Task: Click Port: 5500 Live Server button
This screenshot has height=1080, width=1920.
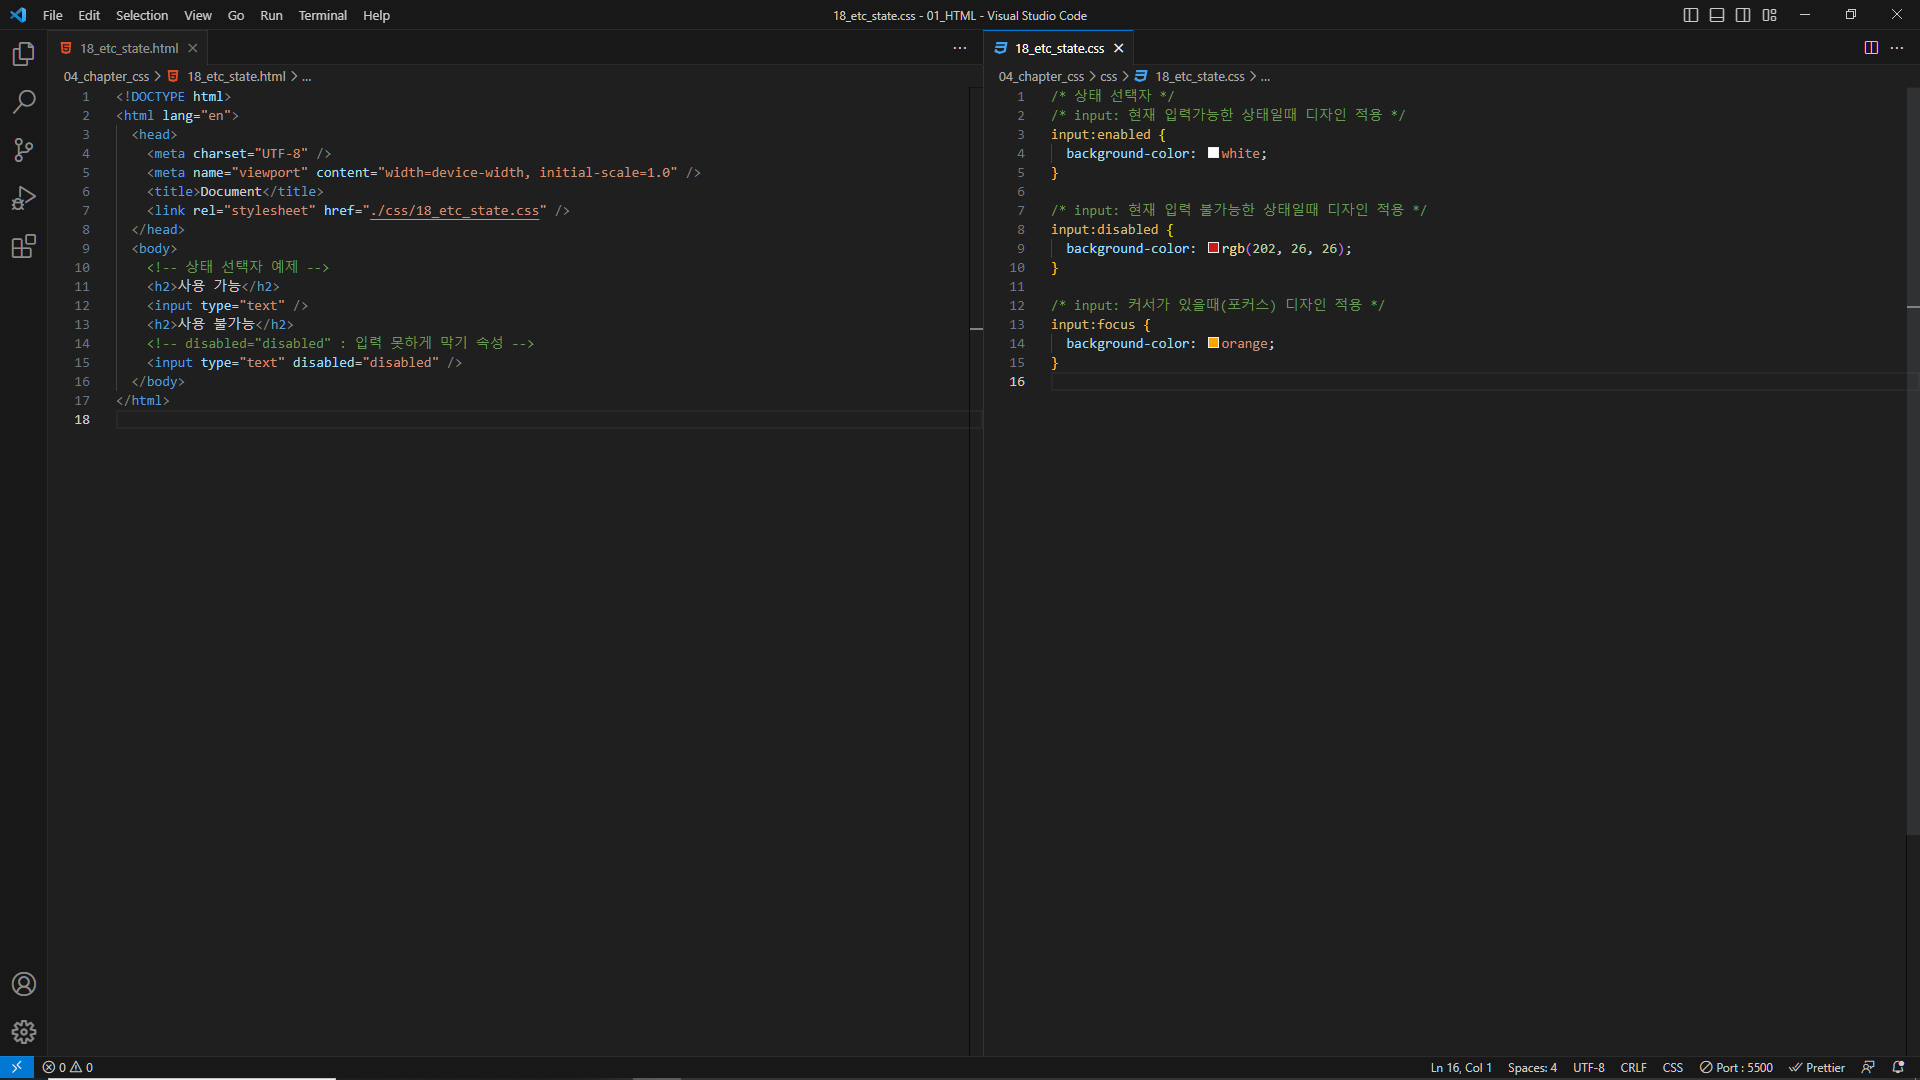Action: (1736, 1067)
